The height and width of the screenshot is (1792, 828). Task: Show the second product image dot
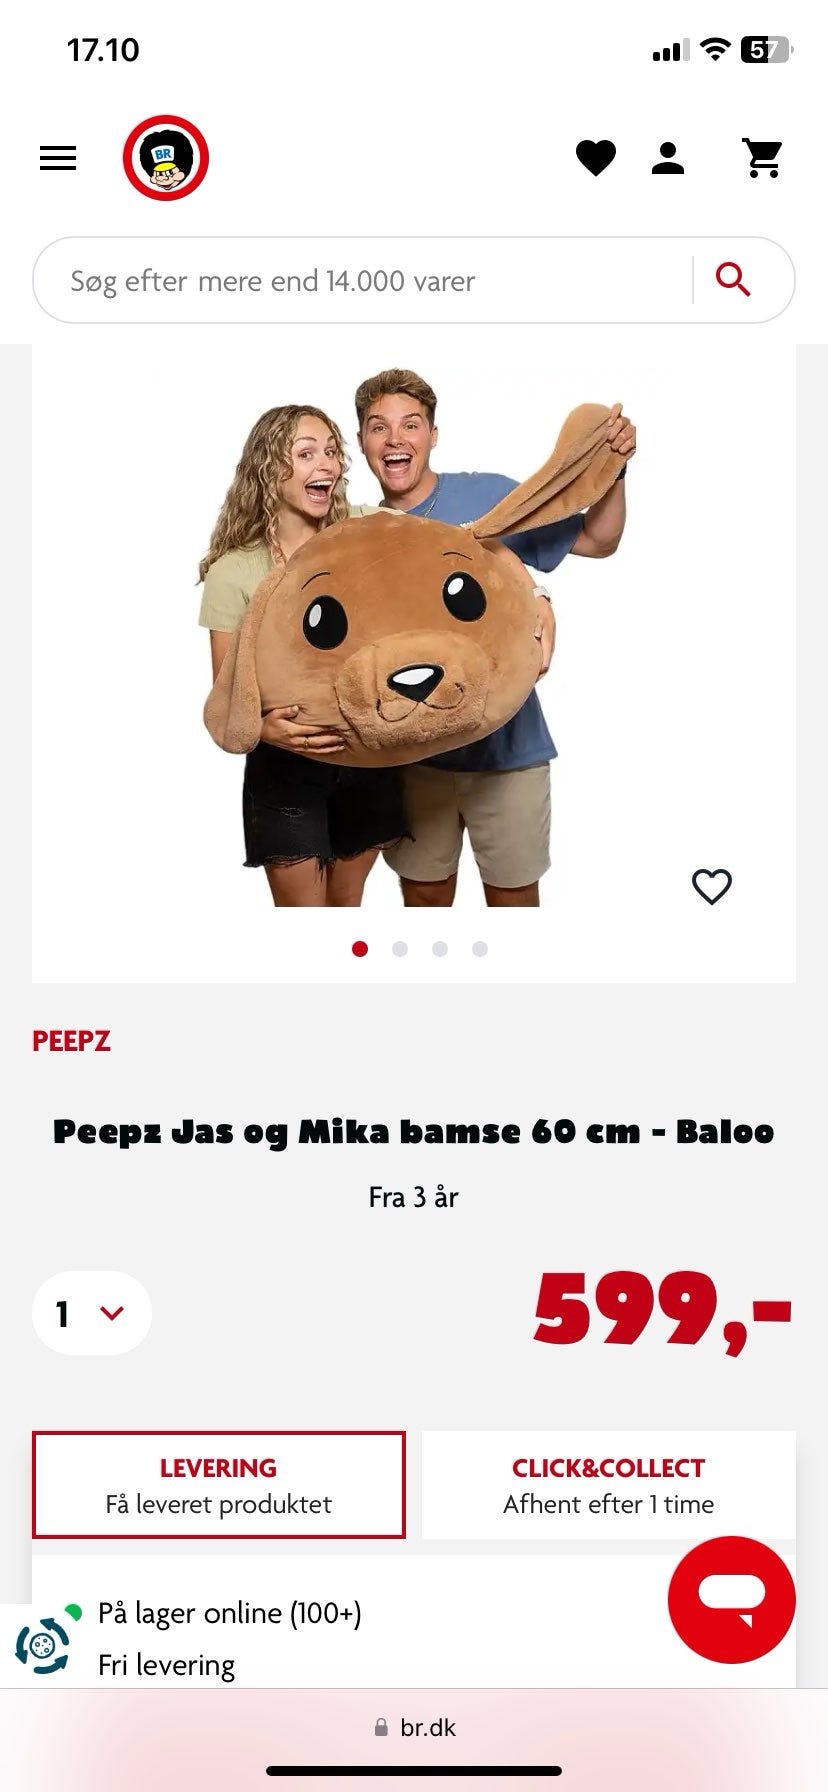tap(400, 949)
